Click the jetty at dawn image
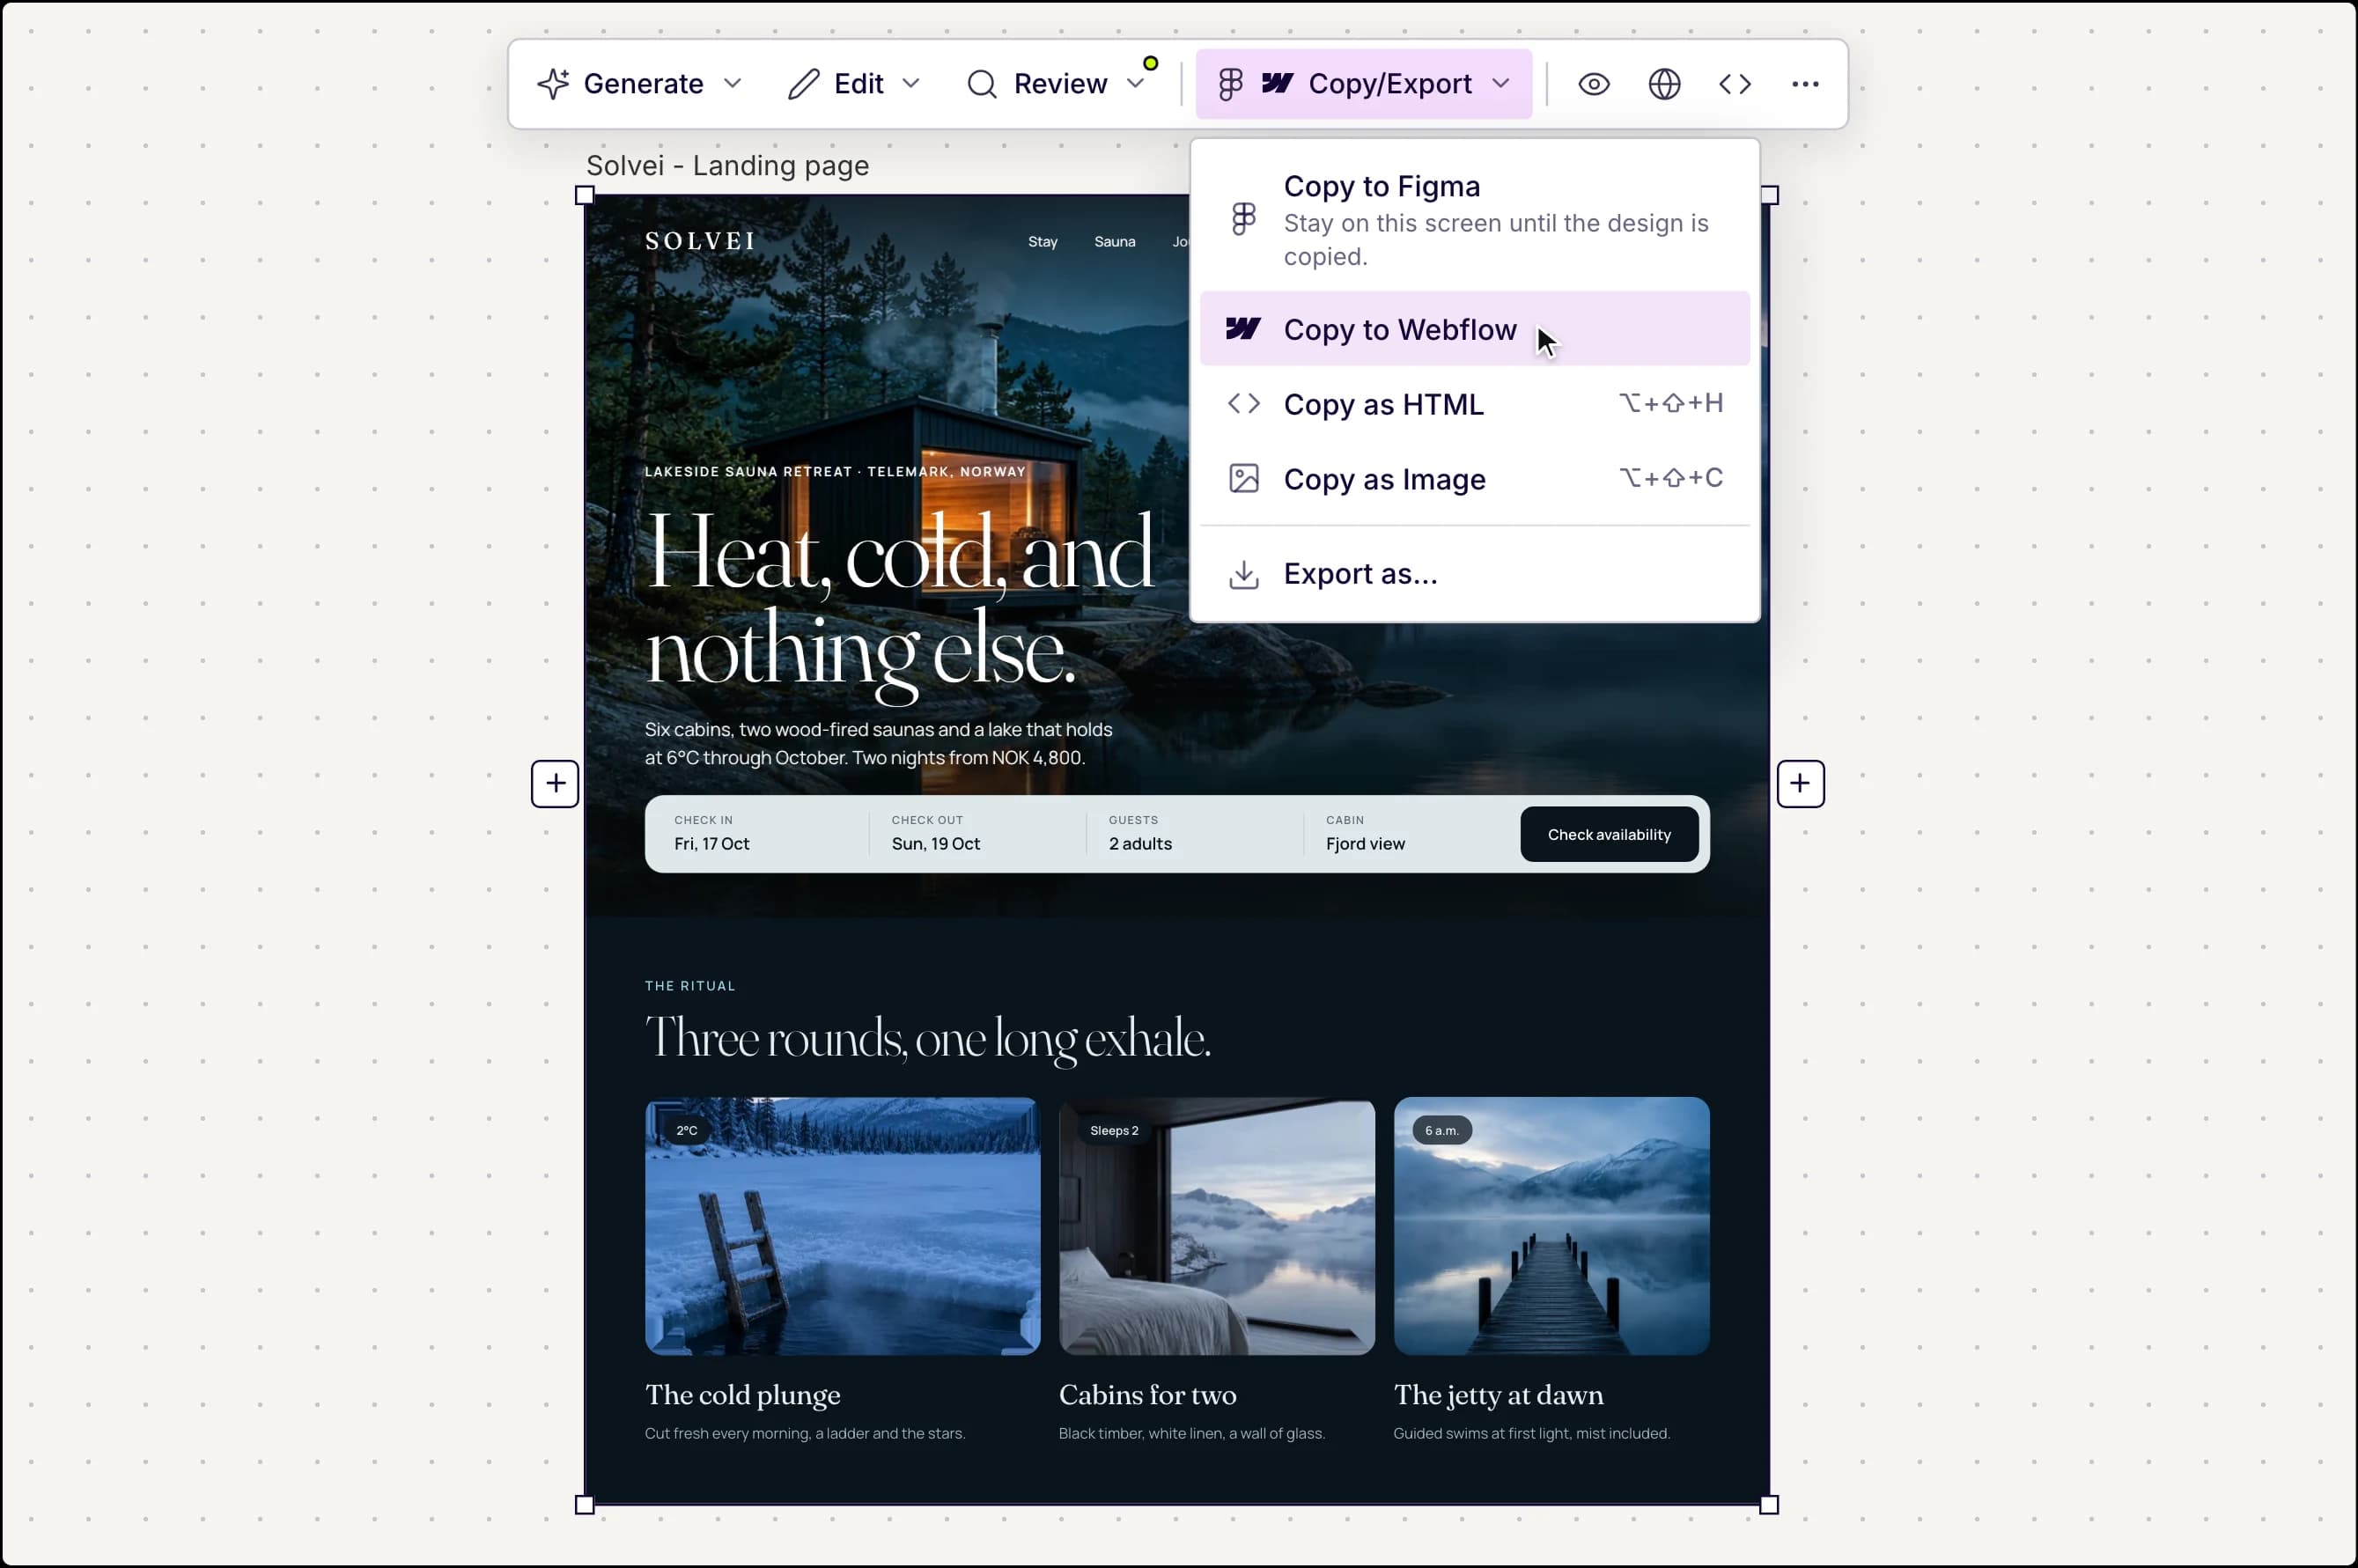 (x=1551, y=1226)
